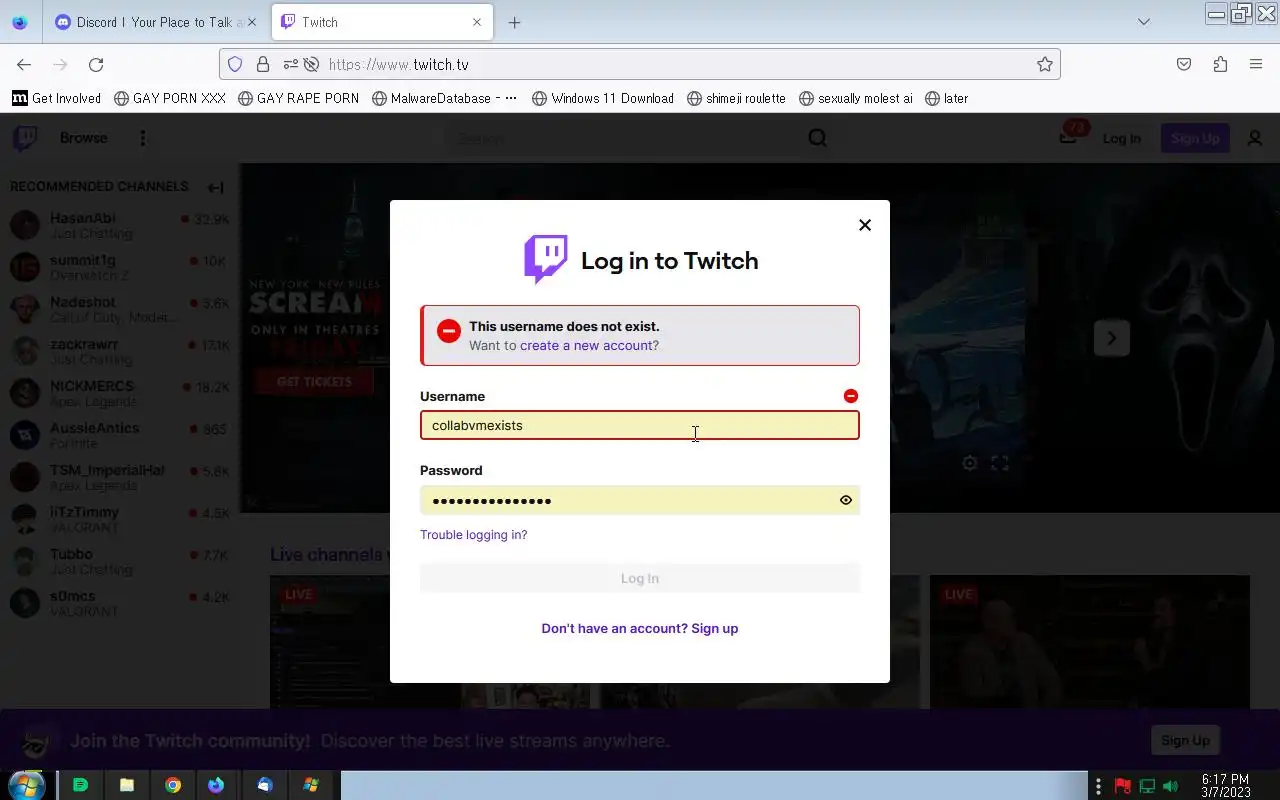Open the 'create a new account' link
The height and width of the screenshot is (800, 1280).
coord(586,345)
